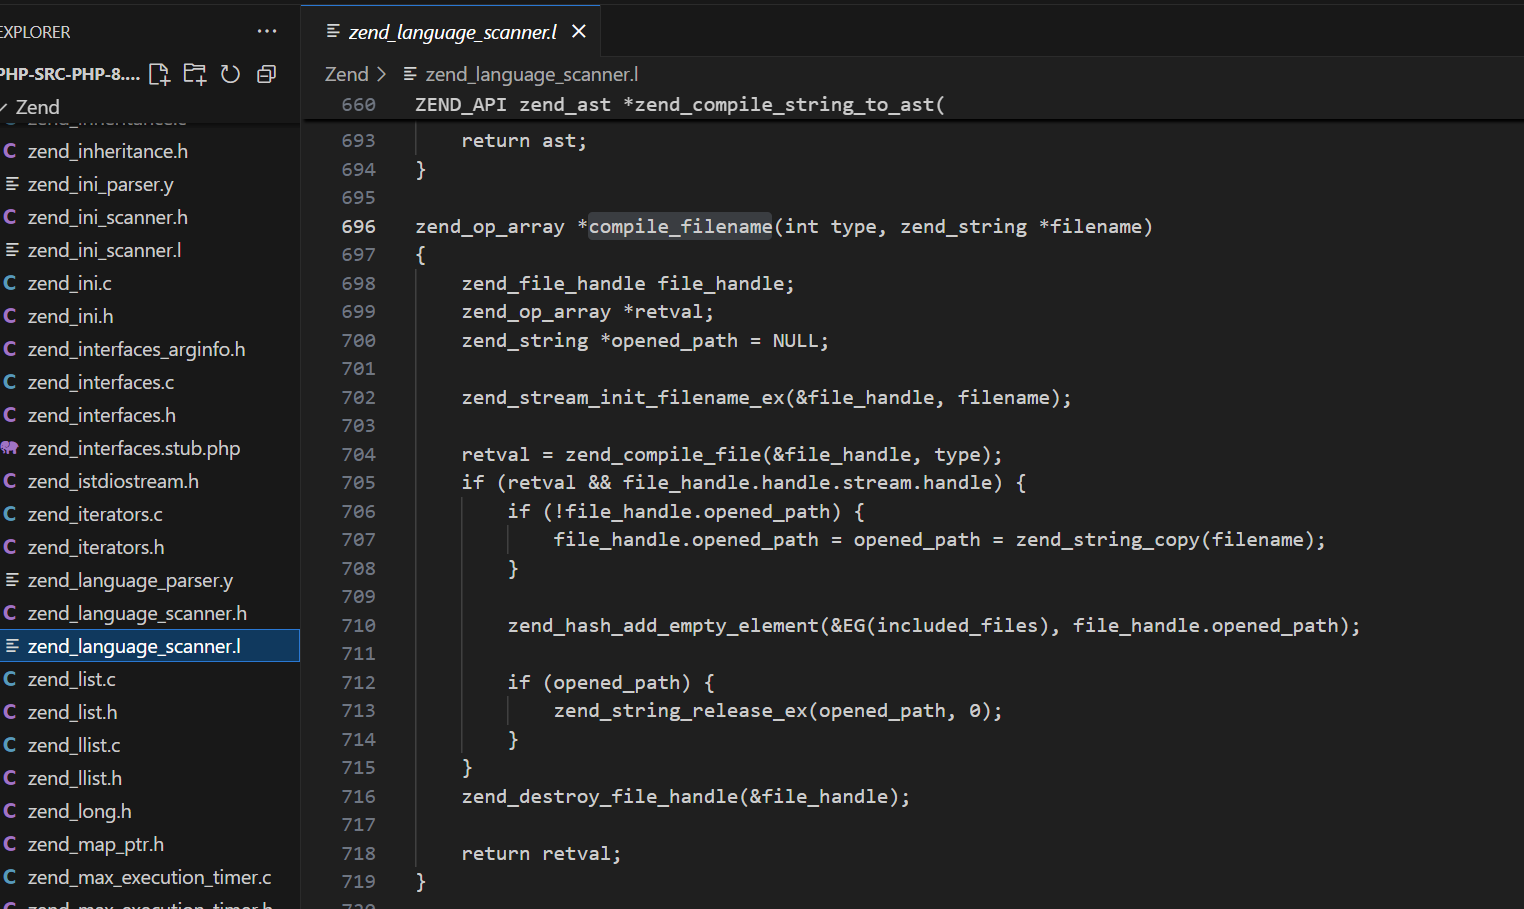Screen dimensions: 1524x909
Task: Select zend_ini_scanner.l in the Explorer
Action: pos(104,250)
